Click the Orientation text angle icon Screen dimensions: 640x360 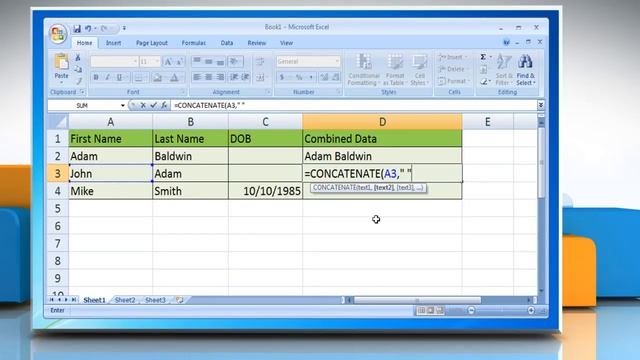pos(234,62)
